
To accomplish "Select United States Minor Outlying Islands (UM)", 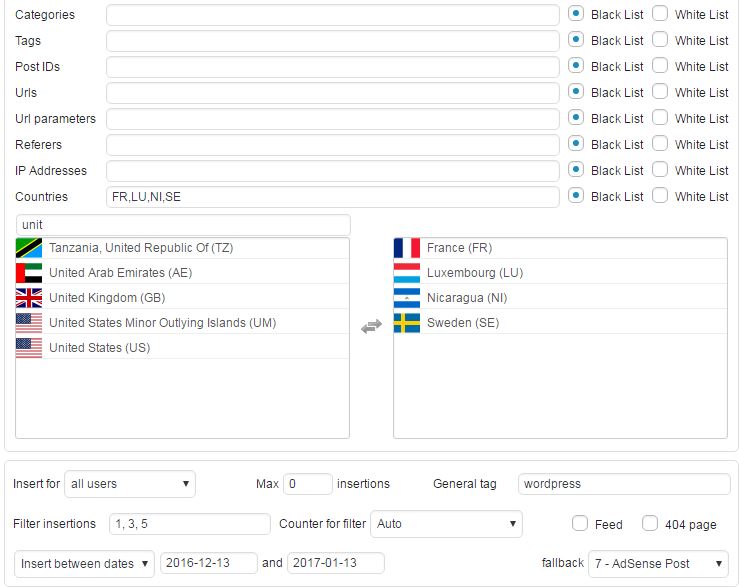I will click(x=182, y=323).
